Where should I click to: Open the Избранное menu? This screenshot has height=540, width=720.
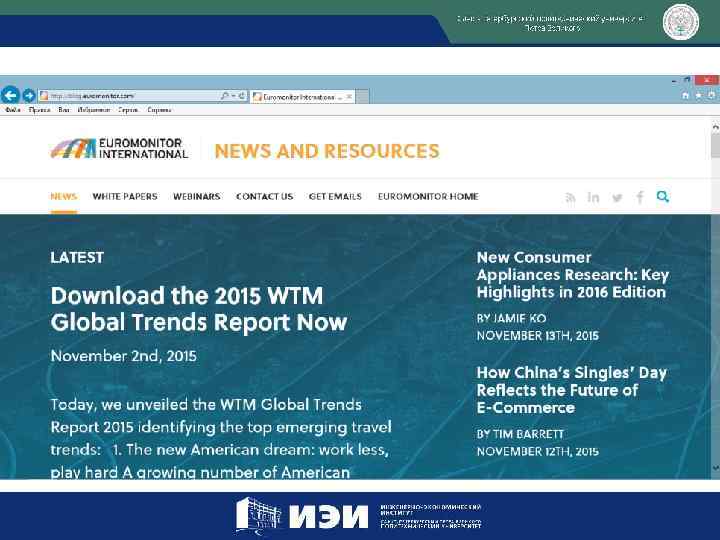(94, 110)
